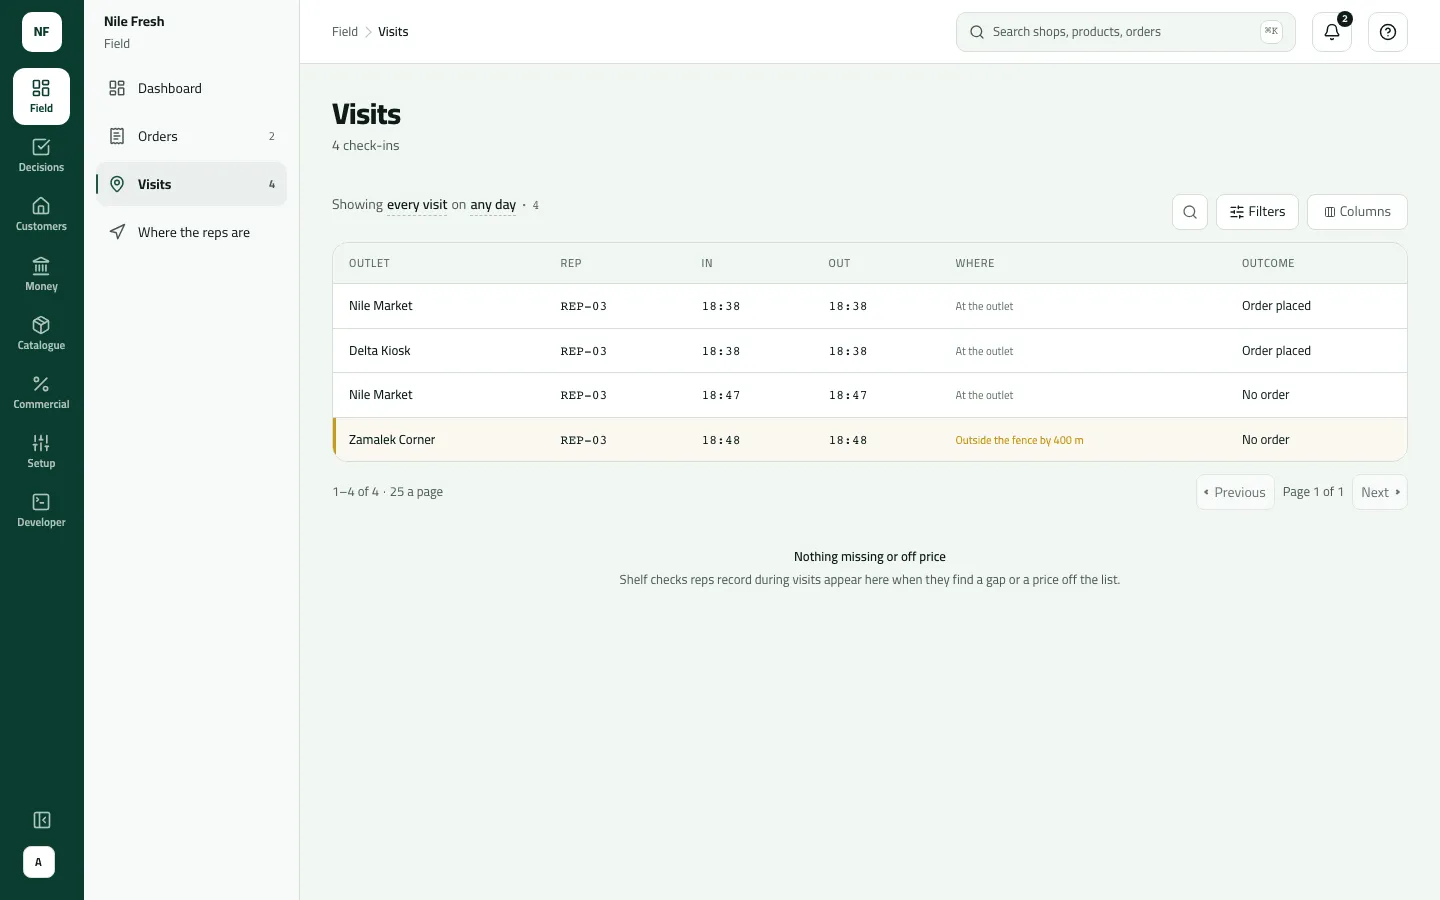Image resolution: width=1440 pixels, height=900 pixels.
Task: Open the Money section
Action: pyautogui.click(x=41, y=274)
